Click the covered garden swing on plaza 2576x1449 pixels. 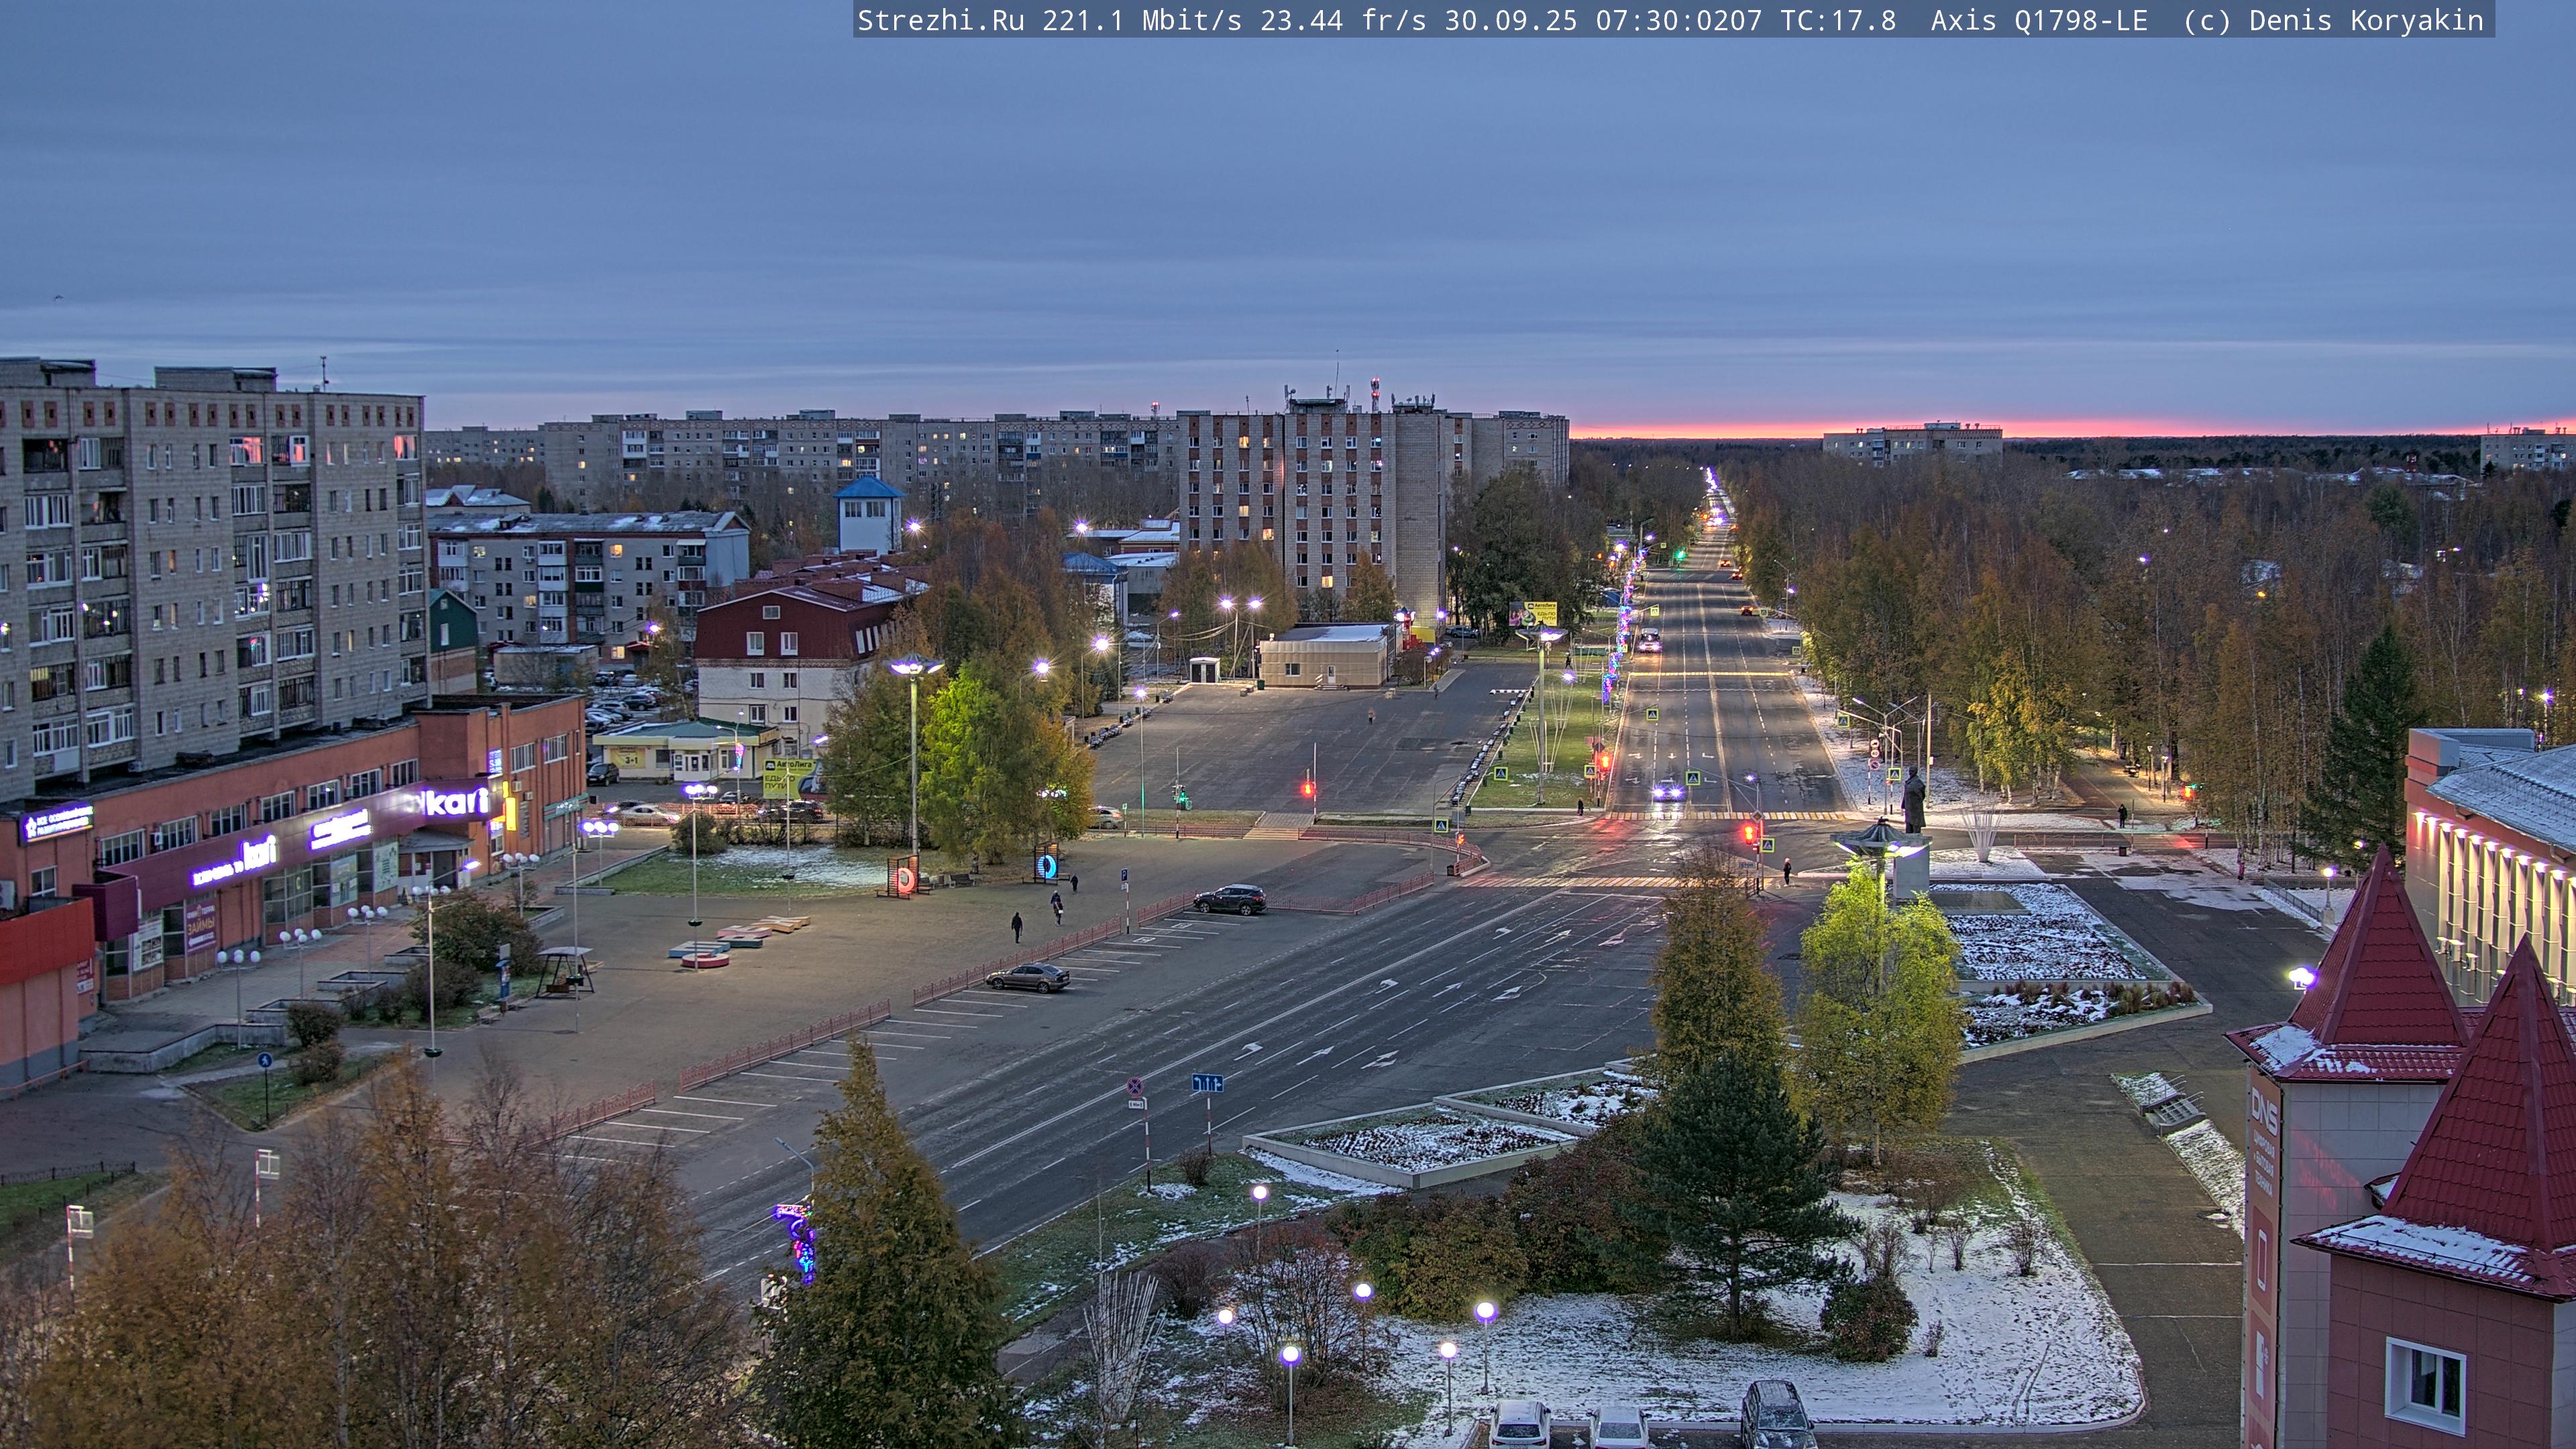[565, 971]
